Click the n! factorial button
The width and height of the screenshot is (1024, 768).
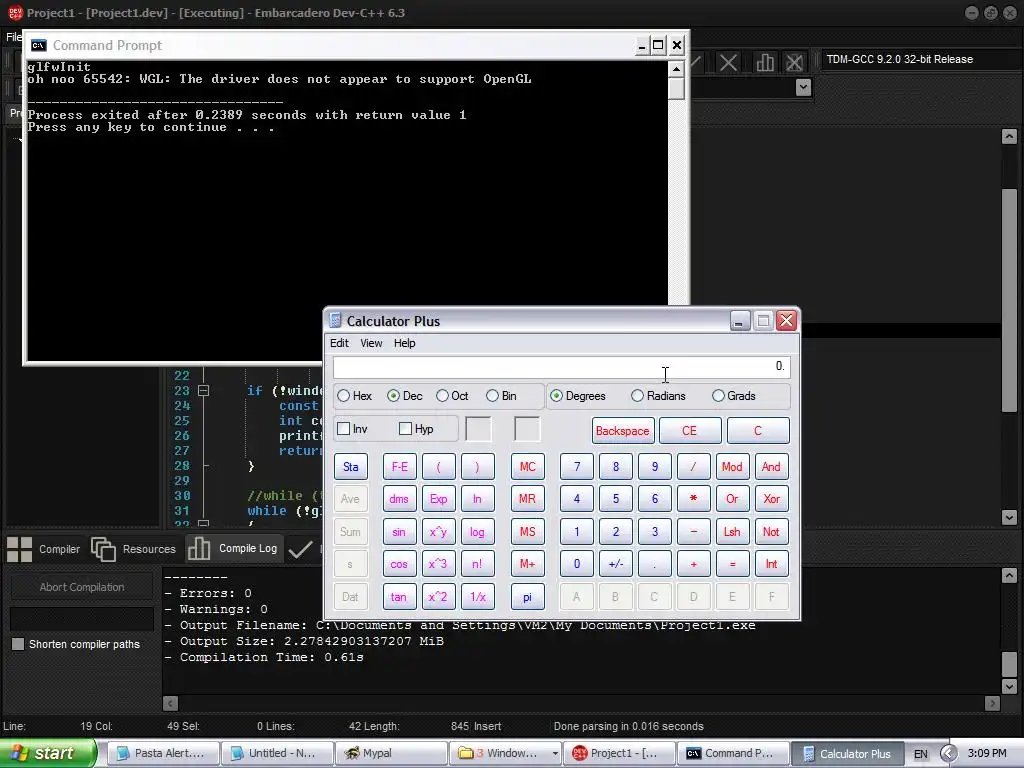click(477, 564)
